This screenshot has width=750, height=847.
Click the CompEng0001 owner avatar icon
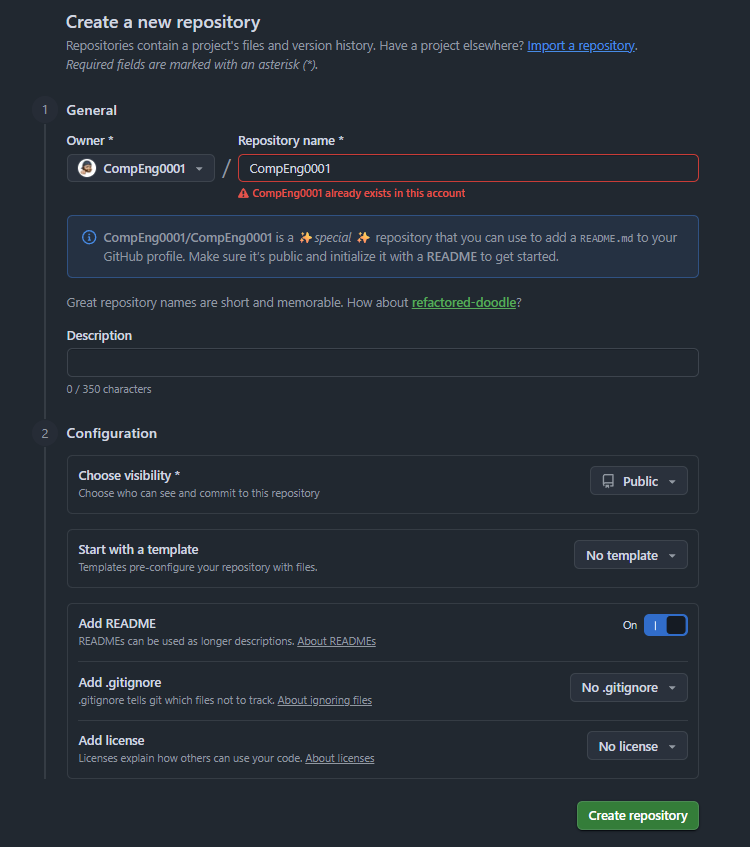coord(87,168)
